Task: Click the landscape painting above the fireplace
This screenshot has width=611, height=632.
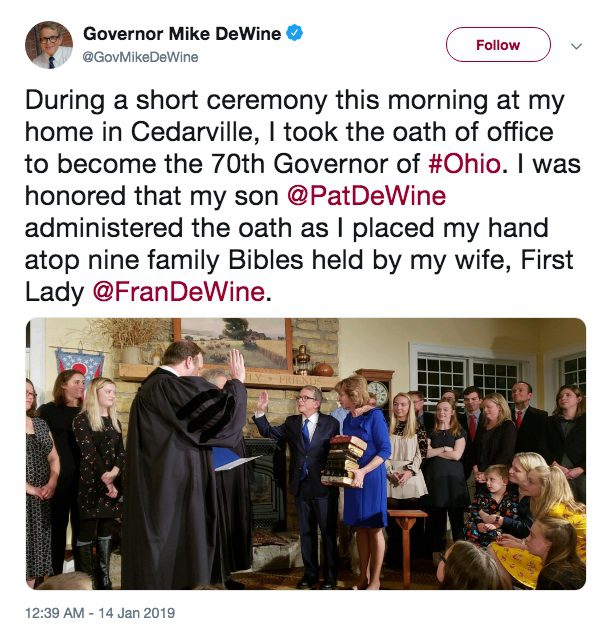Action: [x=233, y=344]
